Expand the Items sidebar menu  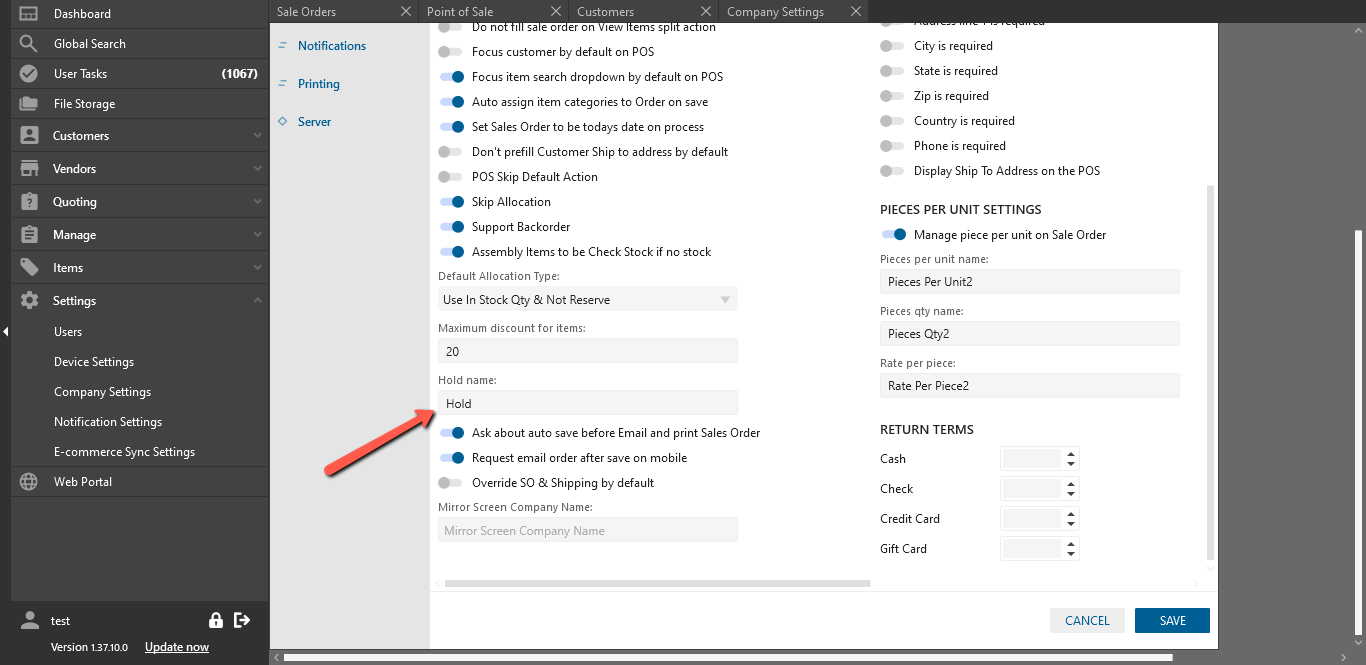pos(258,268)
